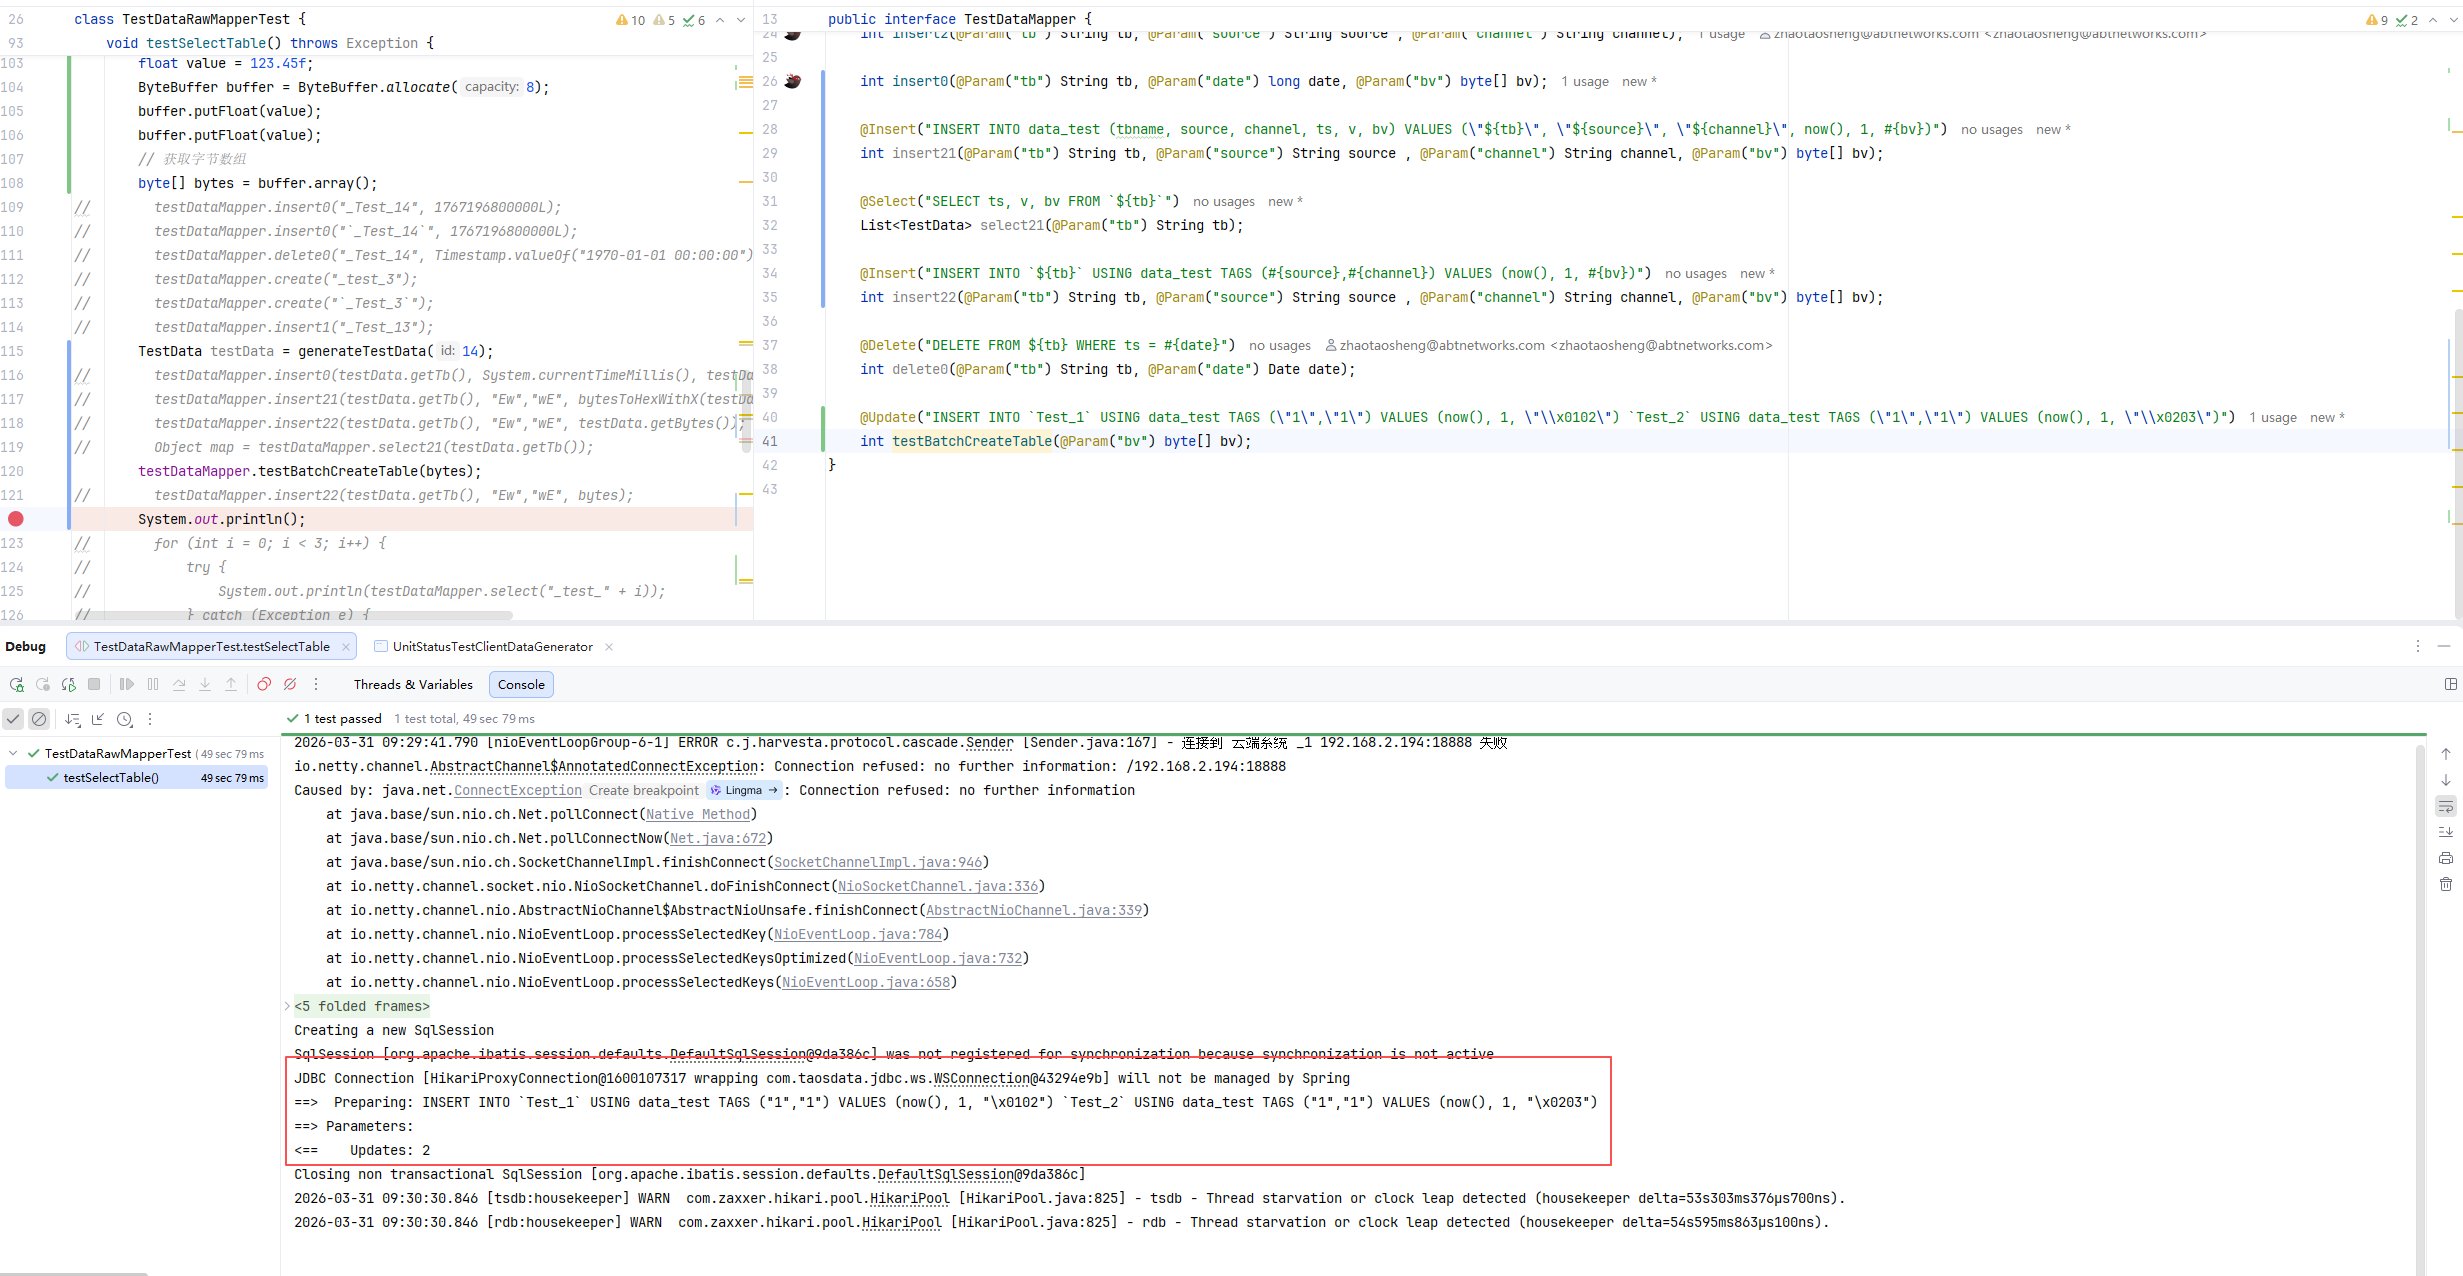Open sort tests dropdown icon

pos(72,719)
